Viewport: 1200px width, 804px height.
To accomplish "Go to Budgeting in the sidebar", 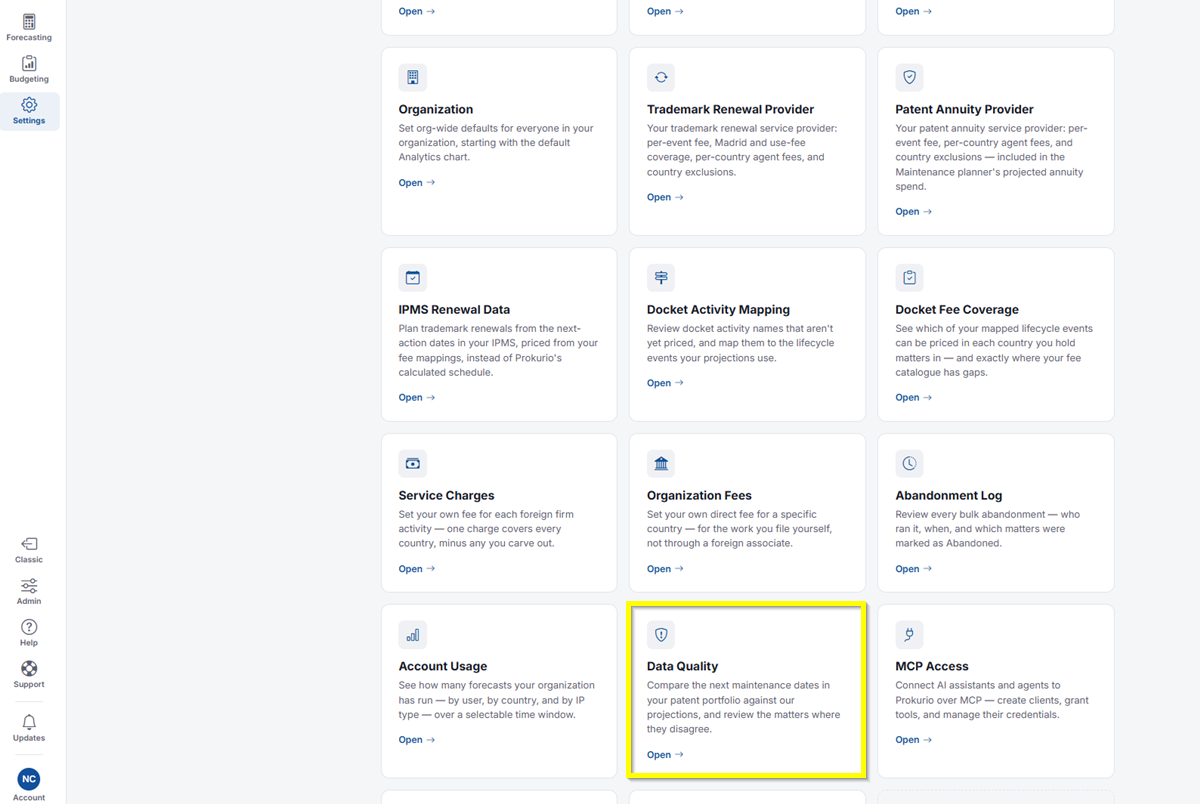I will tap(29, 70).
